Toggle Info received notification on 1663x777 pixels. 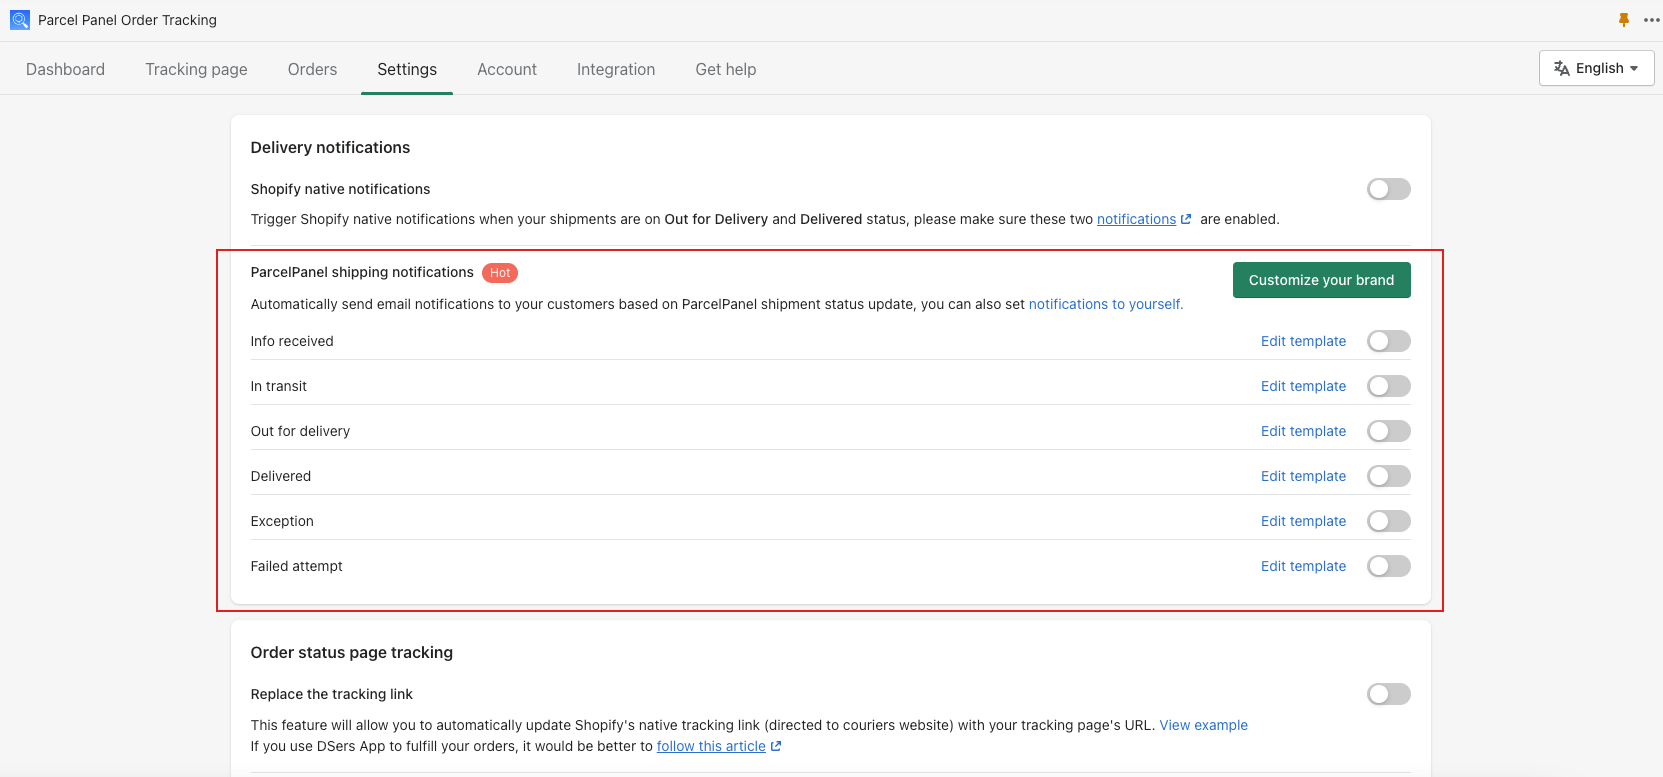coord(1388,341)
